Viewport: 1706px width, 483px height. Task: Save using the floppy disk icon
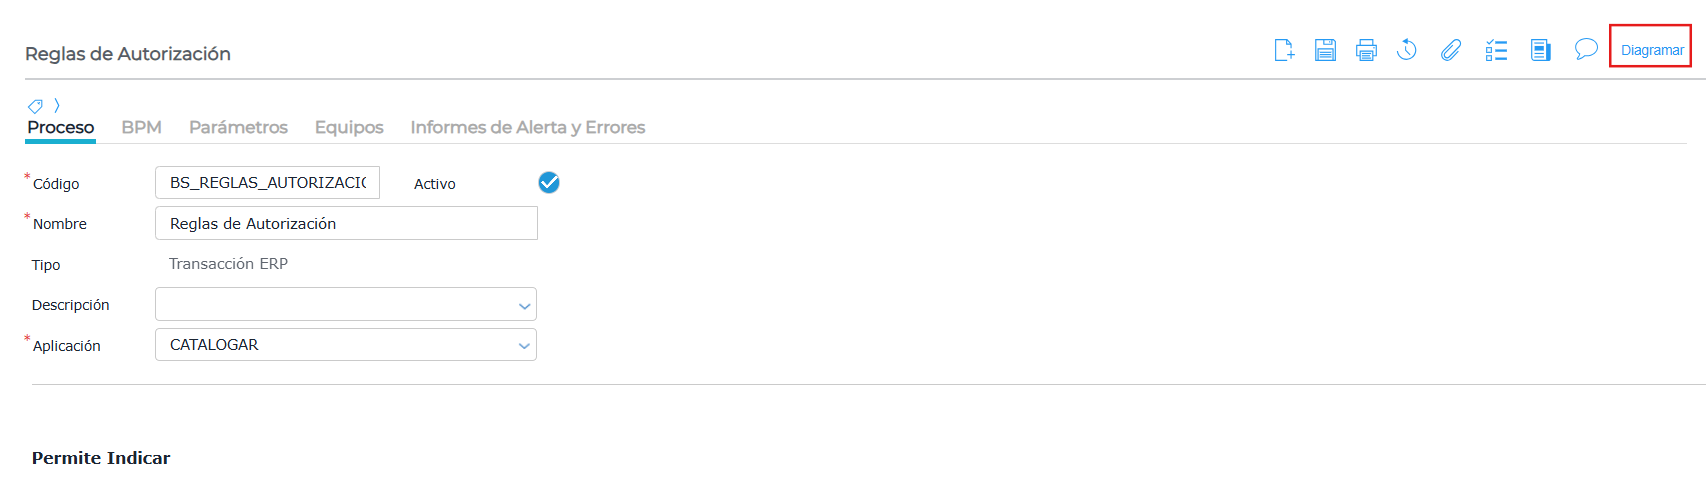click(1325, 50)
